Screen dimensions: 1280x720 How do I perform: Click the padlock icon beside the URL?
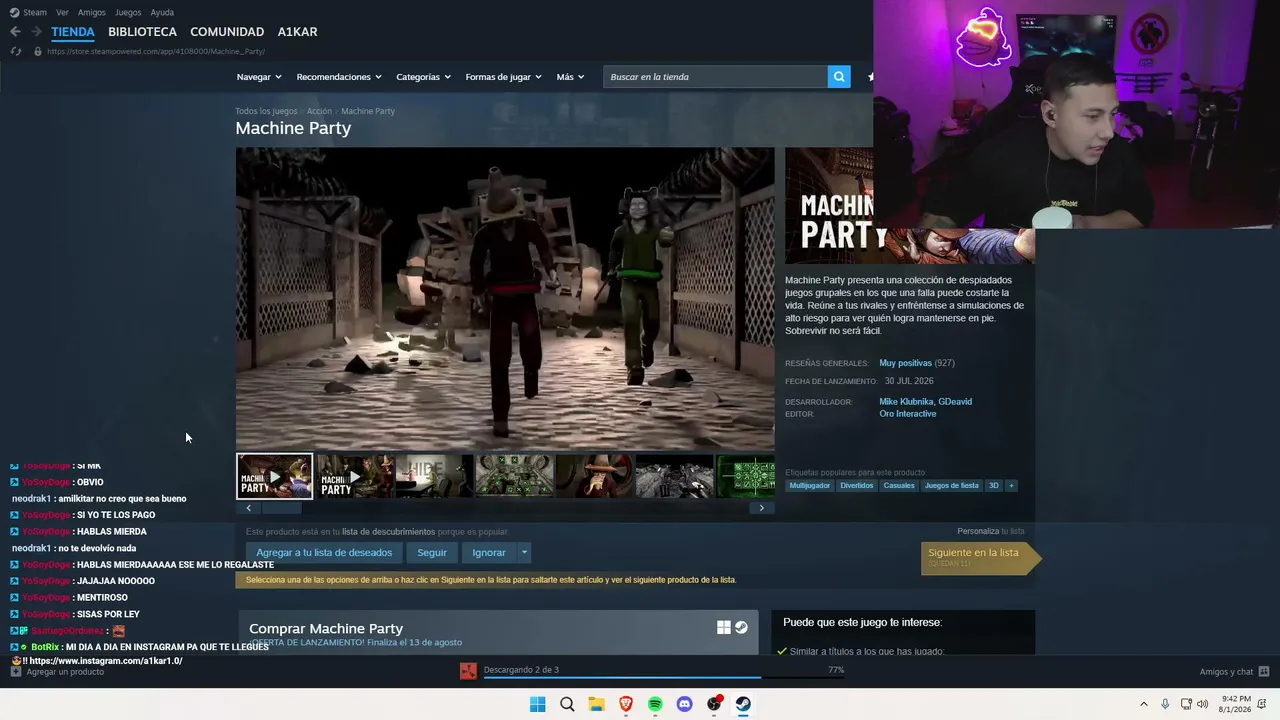[x=37, y=51]
